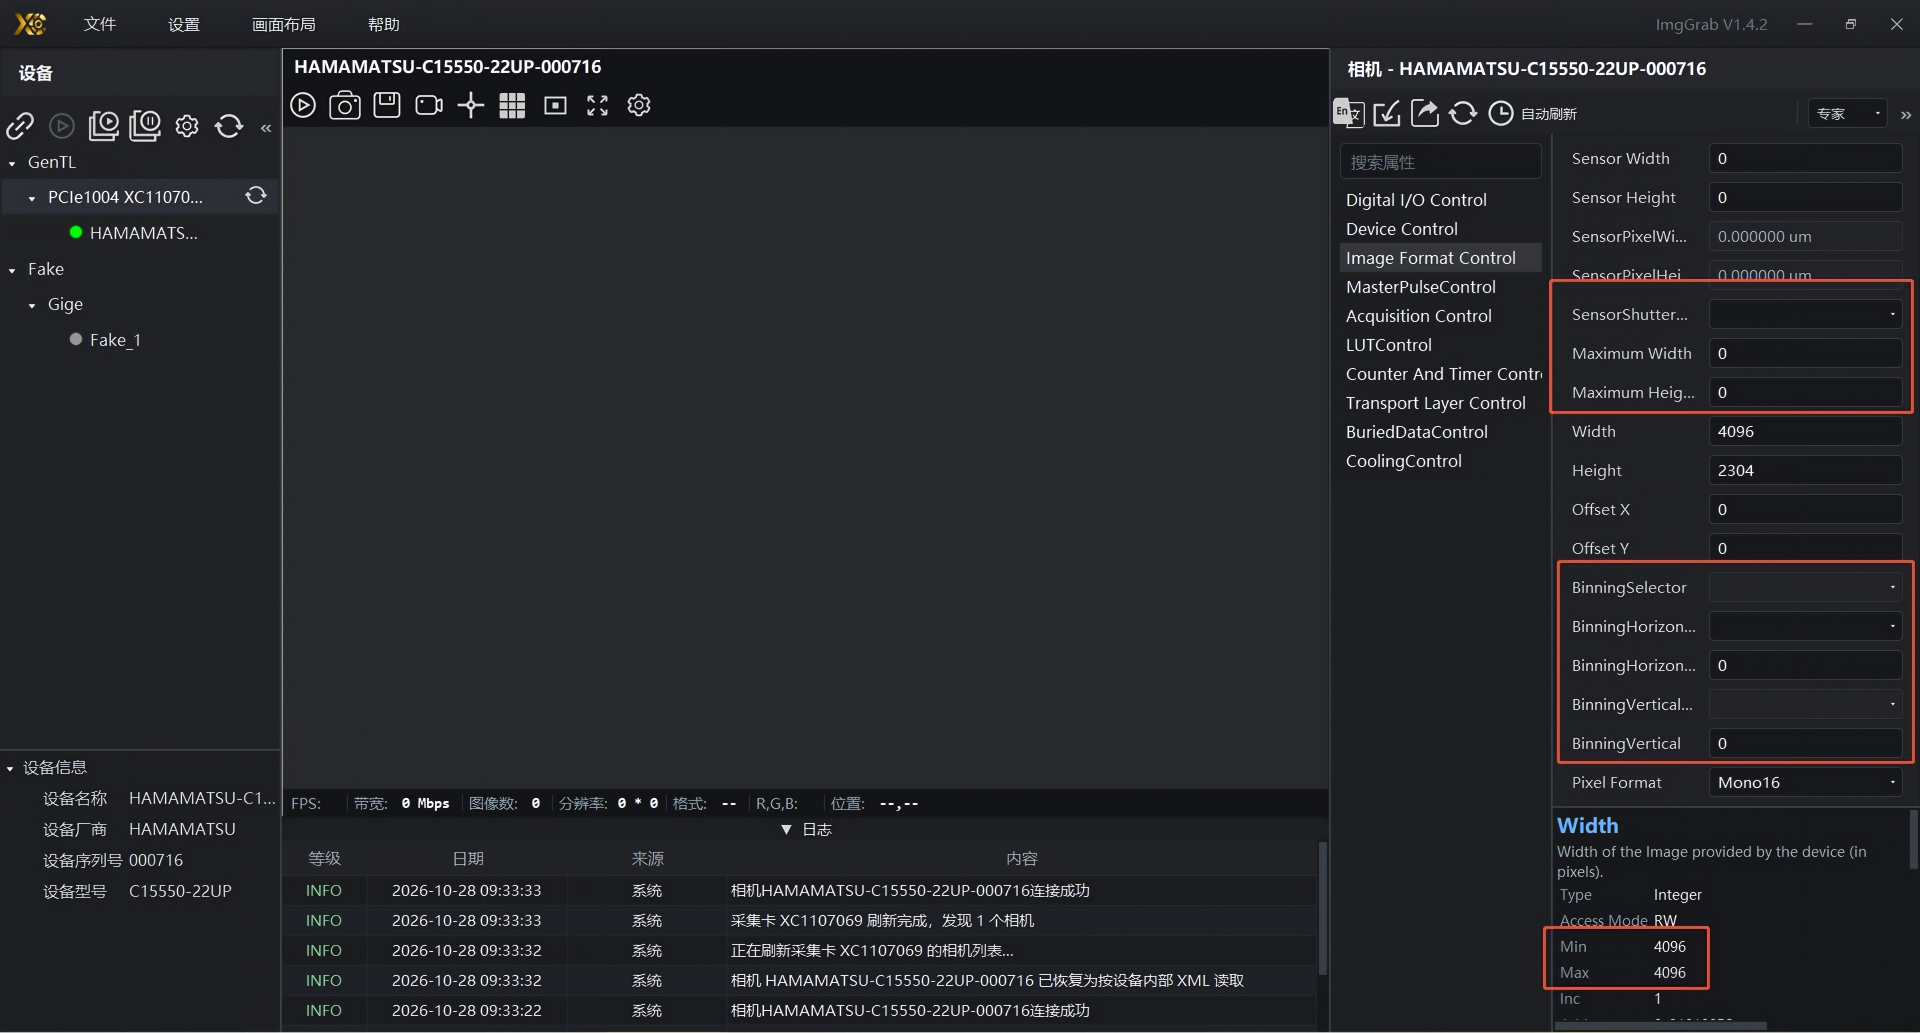Export camera parameters with the share arrow icon
Image resolution: width=1920 pixels, height=1033 pixels.
tap(1425, 113)
